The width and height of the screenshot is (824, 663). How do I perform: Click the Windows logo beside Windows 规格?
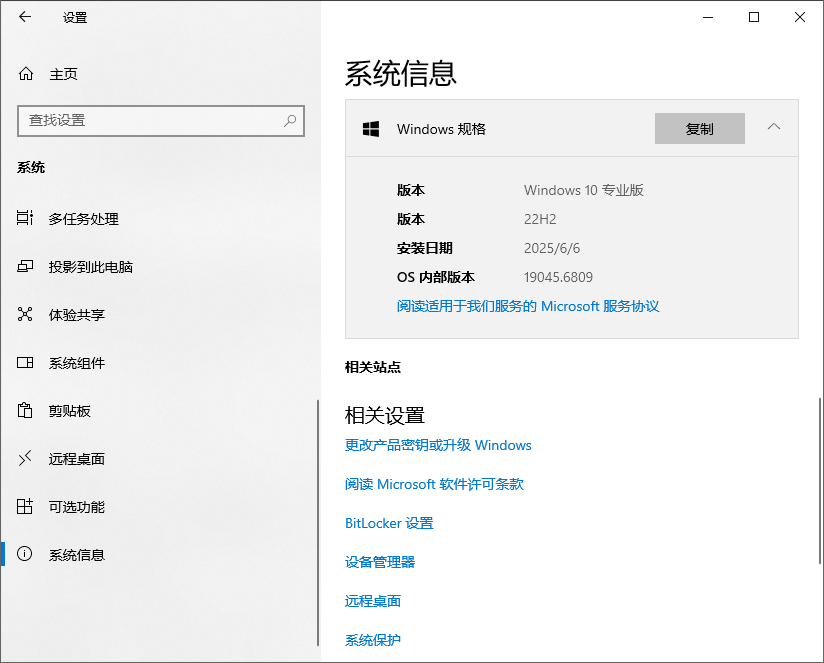point(371,128)
